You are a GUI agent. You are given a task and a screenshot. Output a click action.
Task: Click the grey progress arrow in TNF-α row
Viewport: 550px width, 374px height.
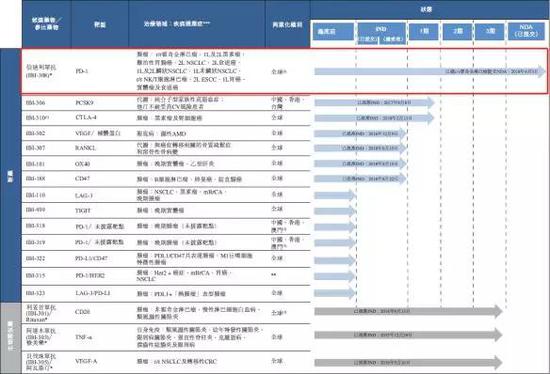pyautogui.click(x=408, y=335)
